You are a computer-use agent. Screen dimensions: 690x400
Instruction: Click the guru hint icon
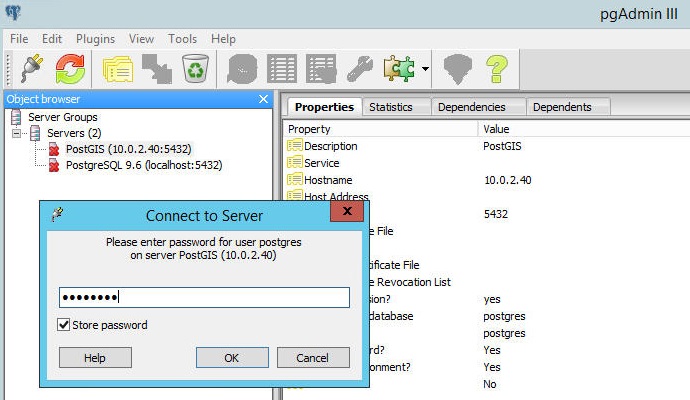[457, 69]
